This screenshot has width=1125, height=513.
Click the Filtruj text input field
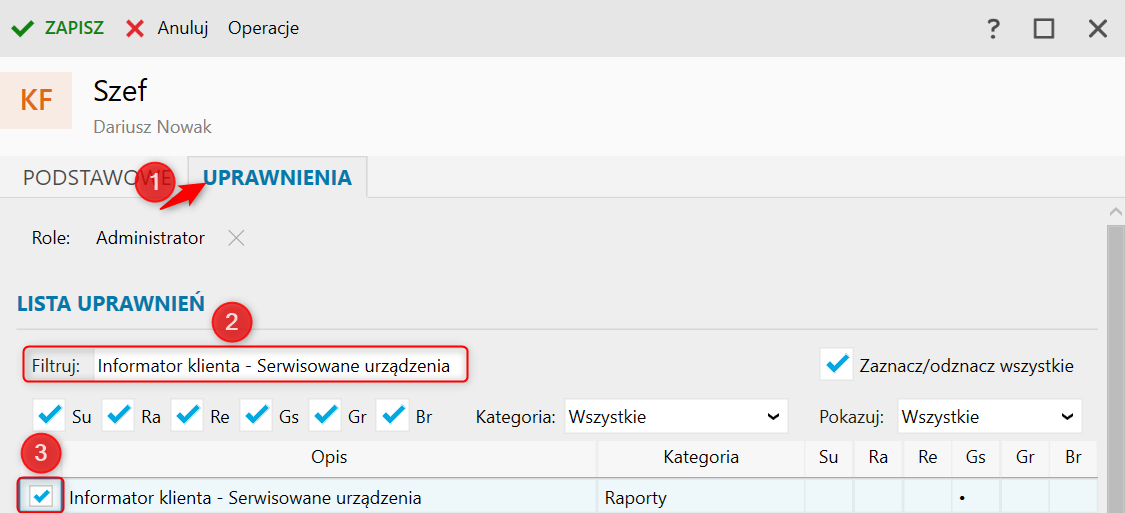(280, 366)
